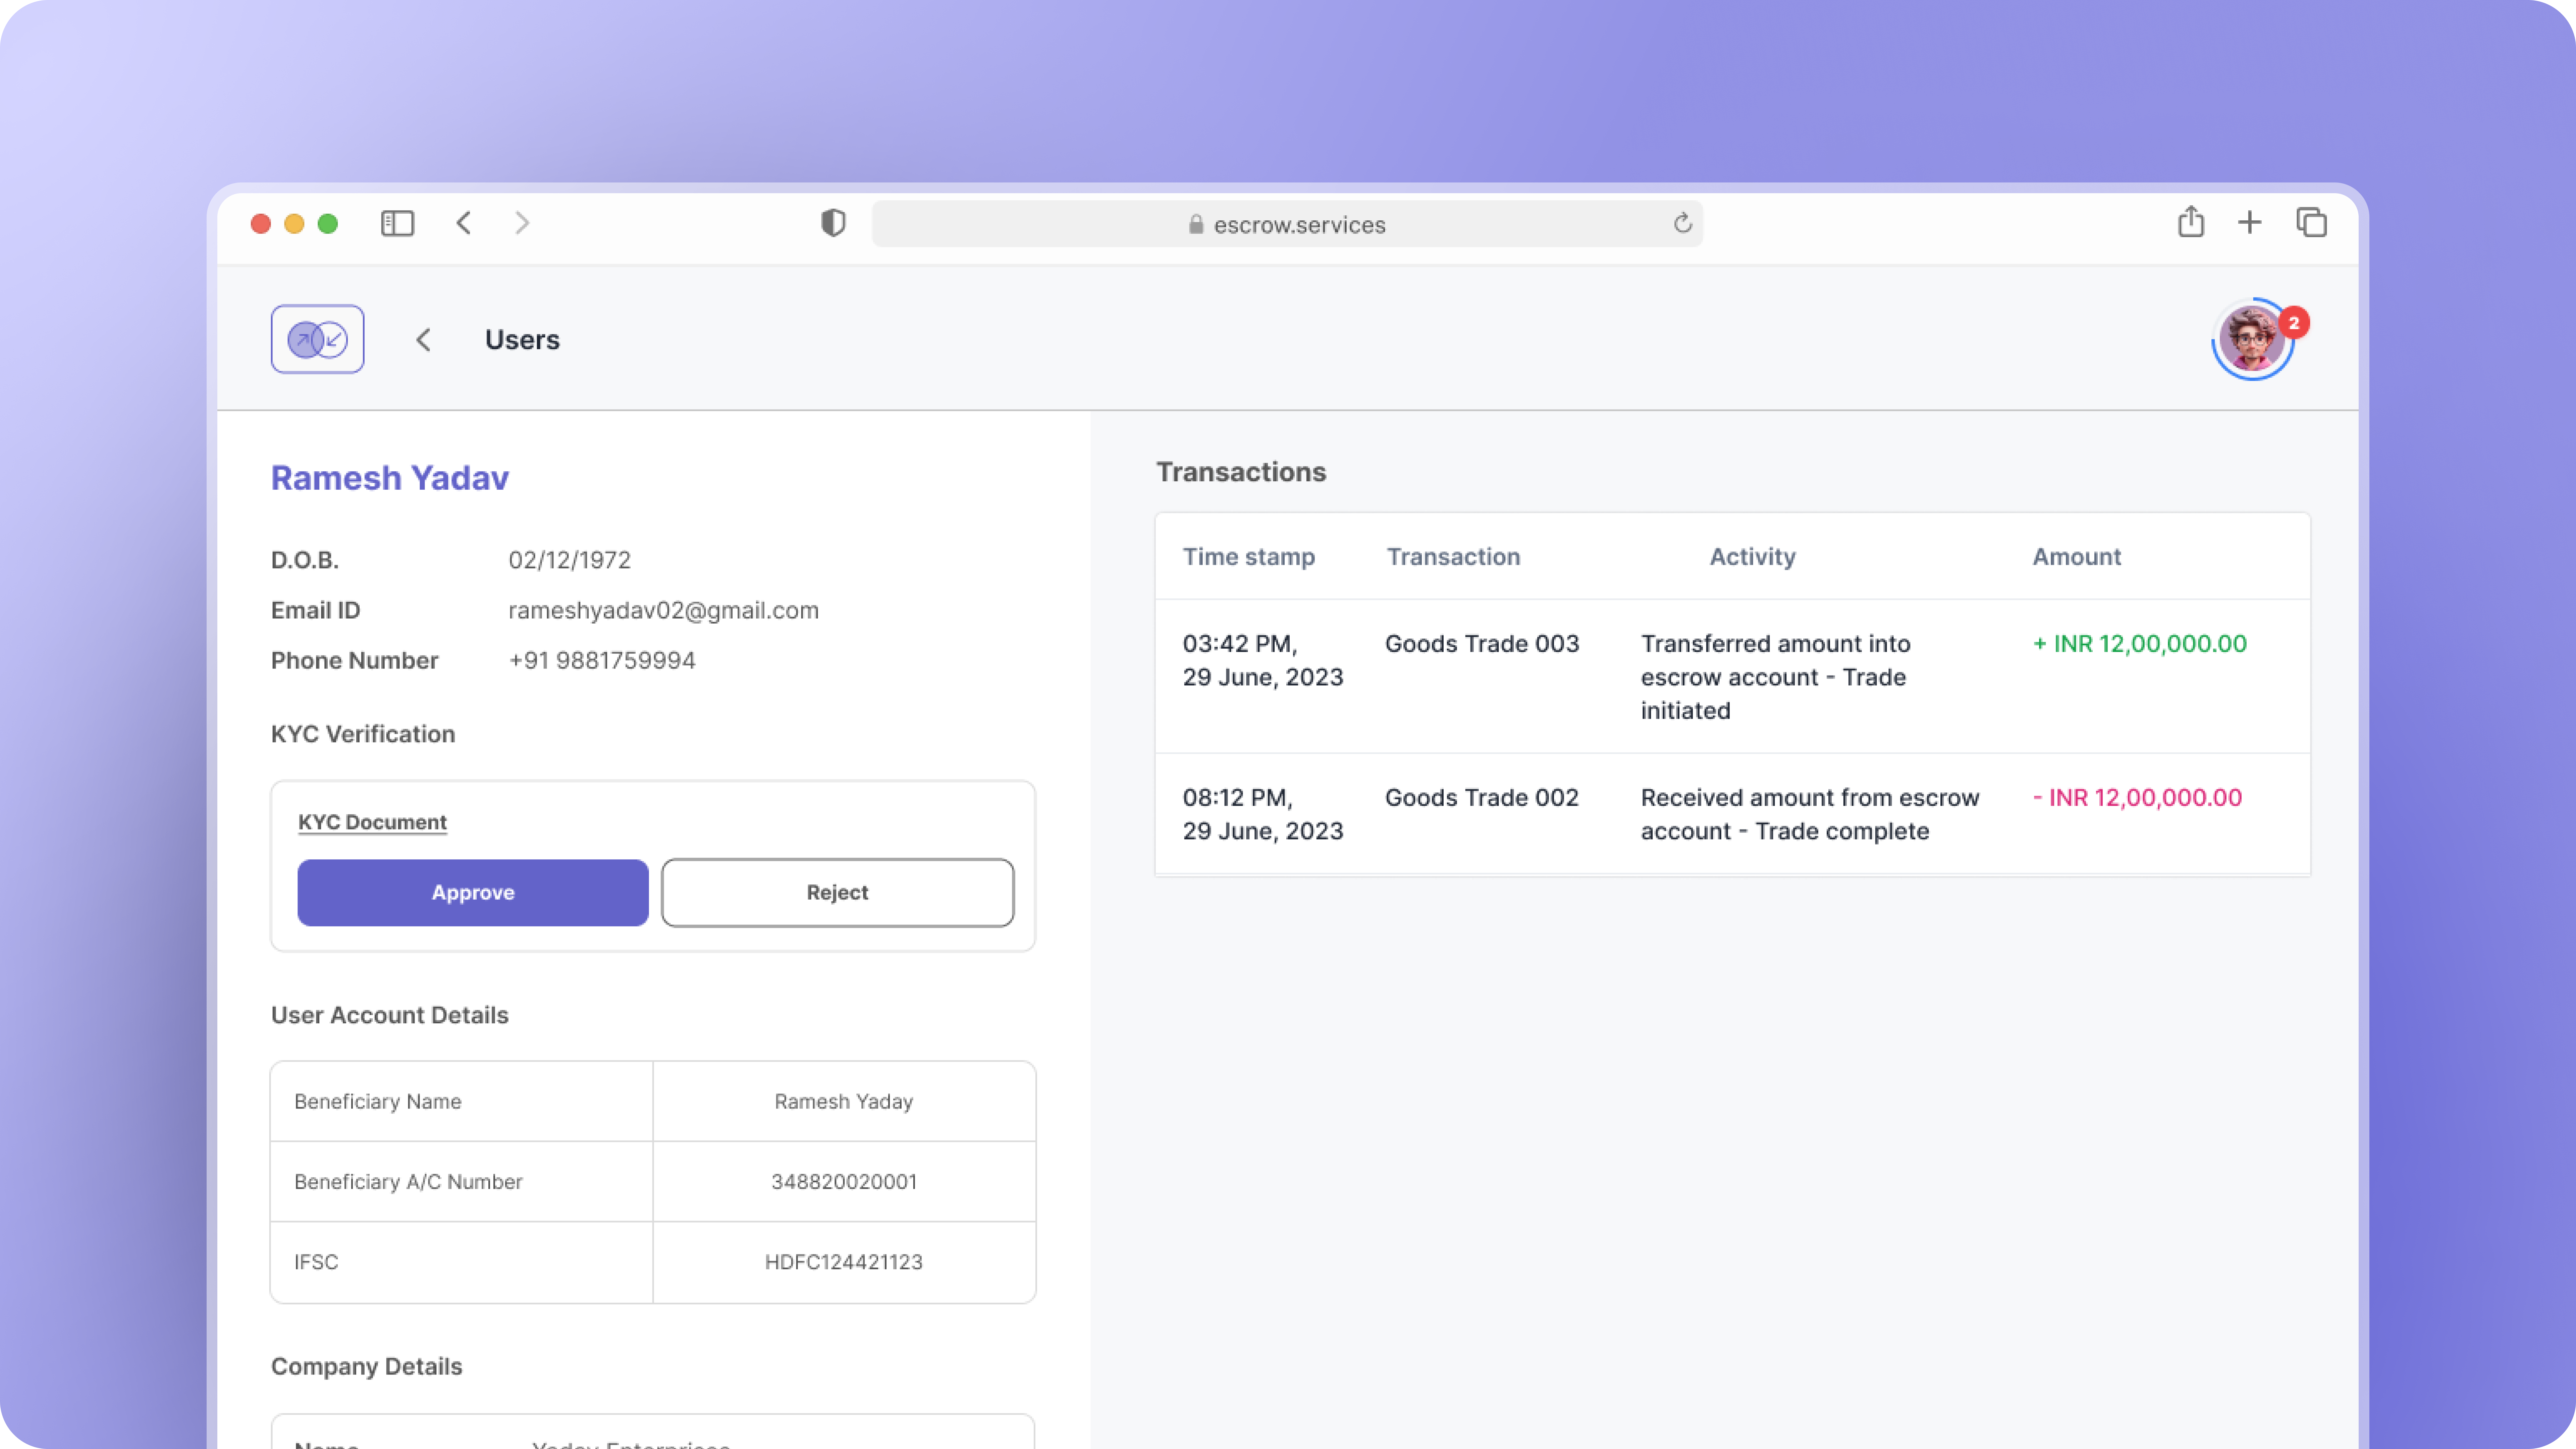Image resolution: width=2576 pixels, height=1449 pixels.
Task: Click the escrow.services address bar
Action: click(x=1287, y=224)
